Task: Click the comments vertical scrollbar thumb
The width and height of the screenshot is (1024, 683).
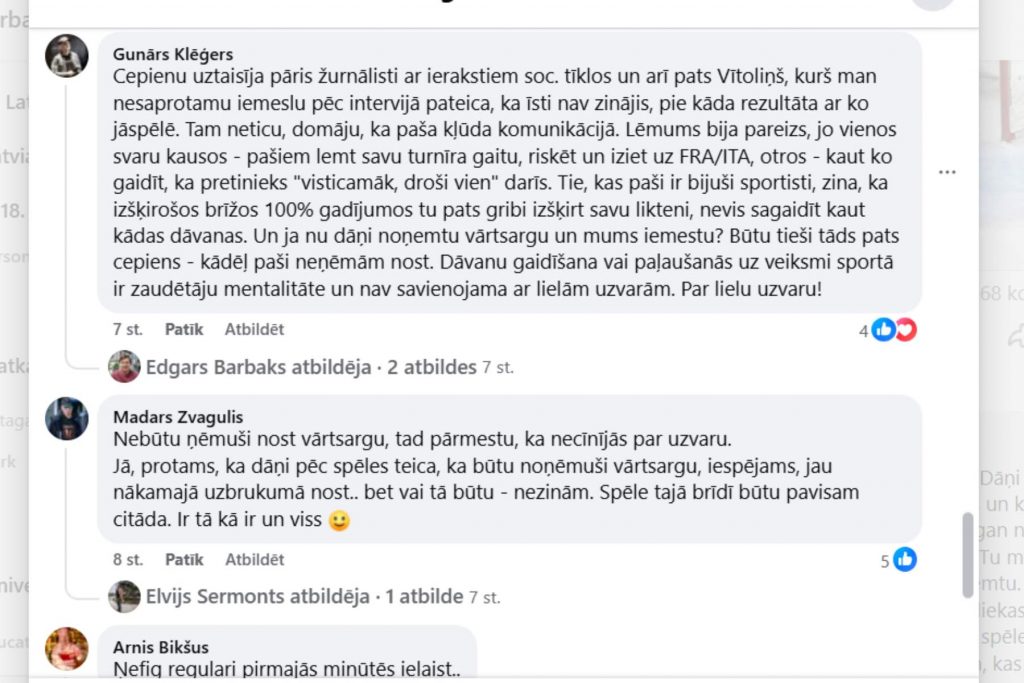Action: tap(967, 555)
